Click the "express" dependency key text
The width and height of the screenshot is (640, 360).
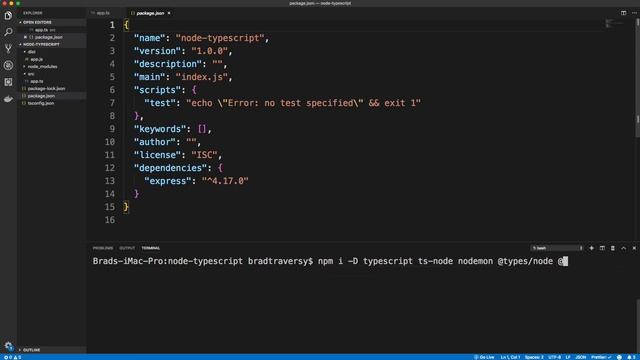point(167,181)
